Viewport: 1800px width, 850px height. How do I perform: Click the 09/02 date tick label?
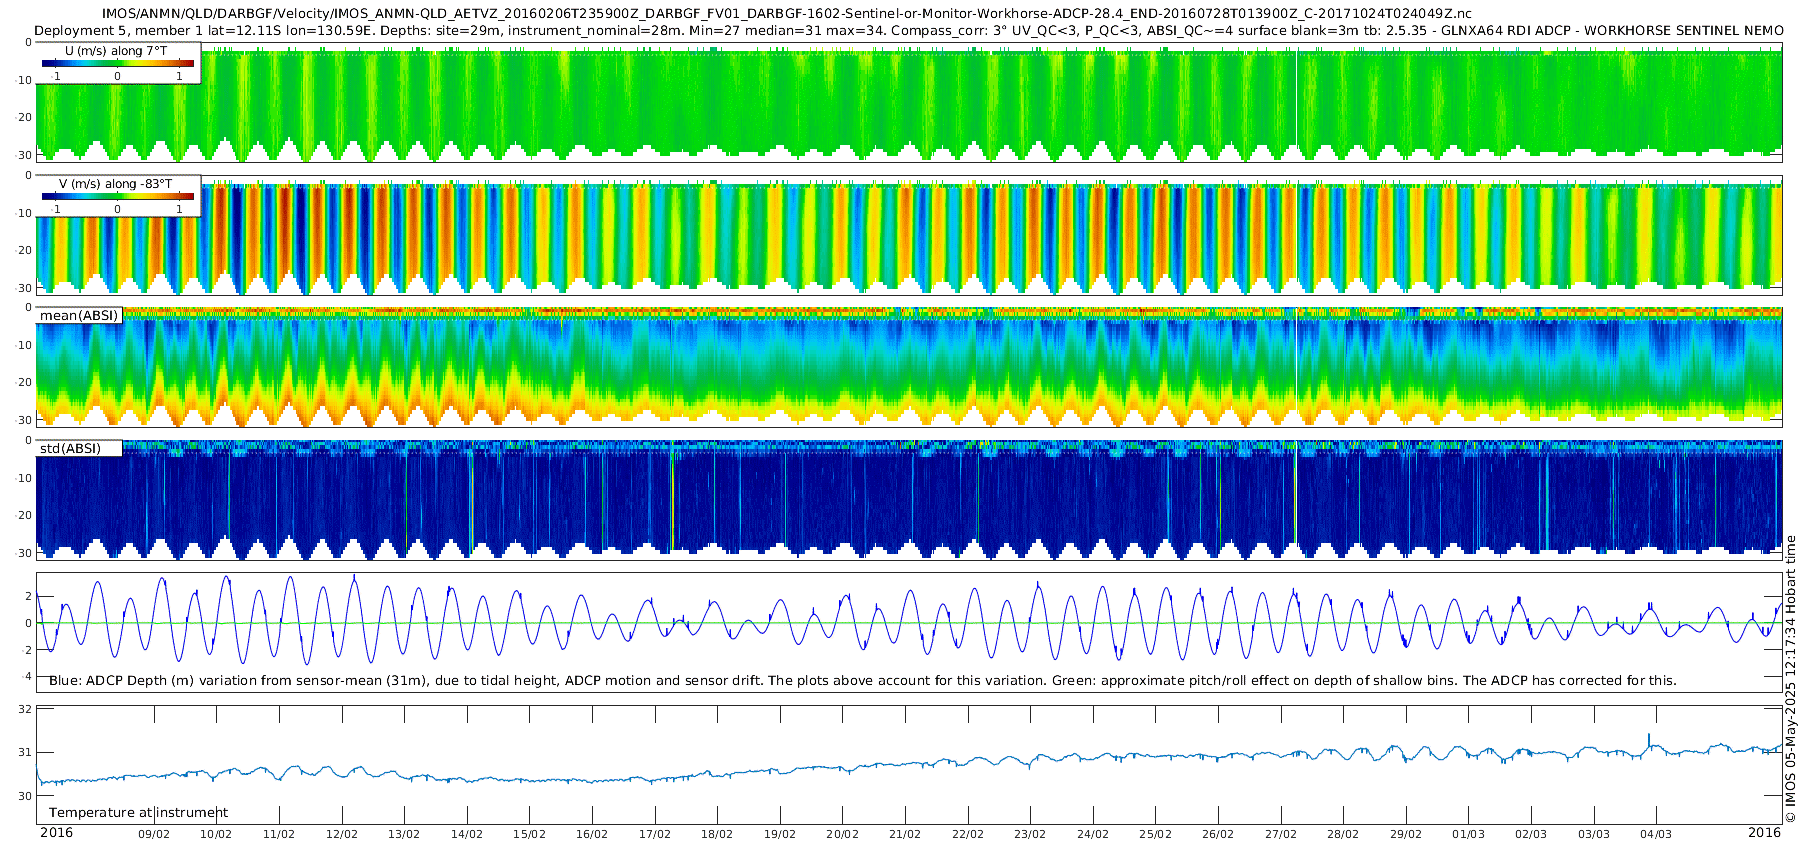pos(153,834)
